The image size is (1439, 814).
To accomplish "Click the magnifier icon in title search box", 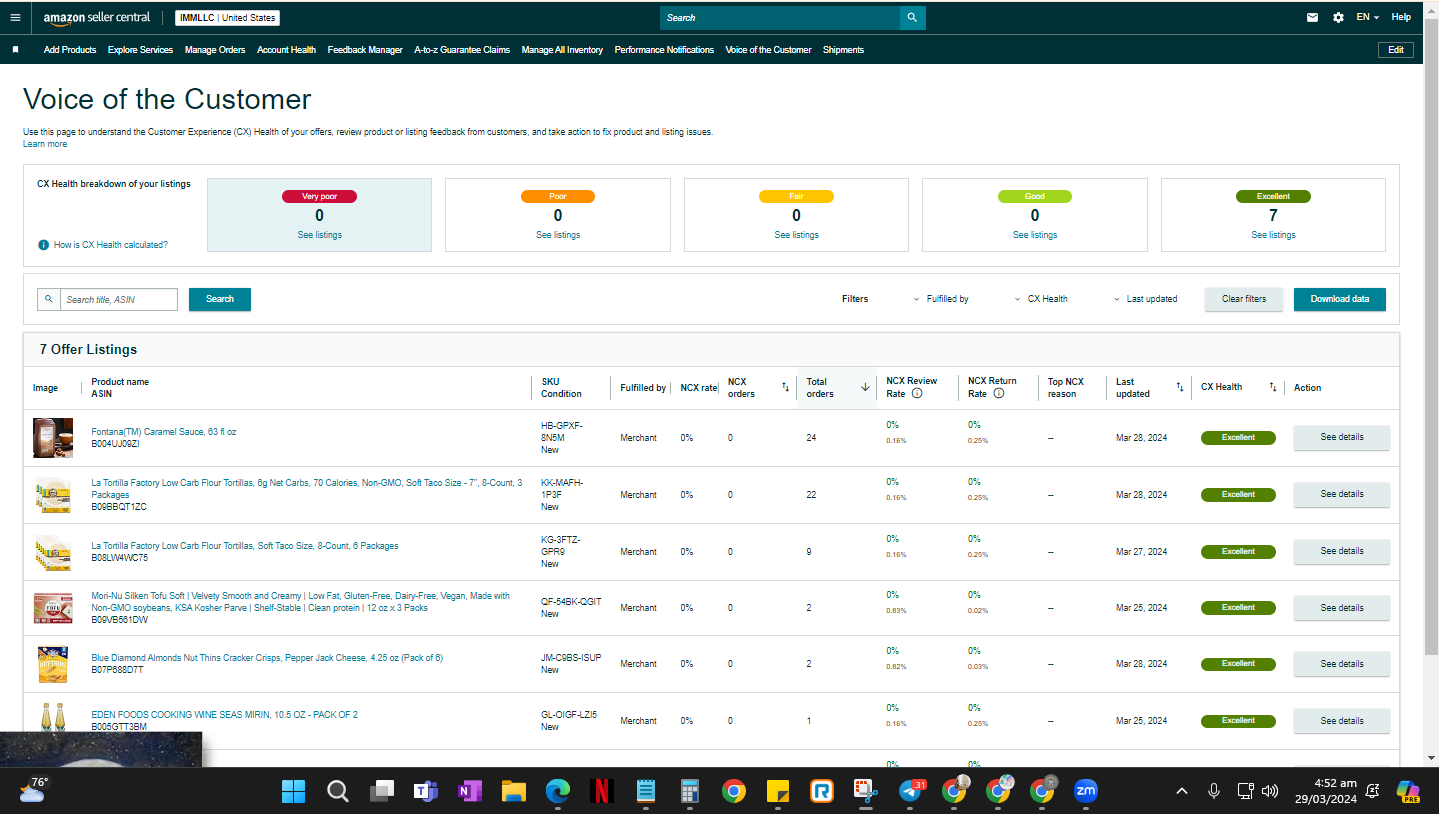I will [x=48, y=299].
